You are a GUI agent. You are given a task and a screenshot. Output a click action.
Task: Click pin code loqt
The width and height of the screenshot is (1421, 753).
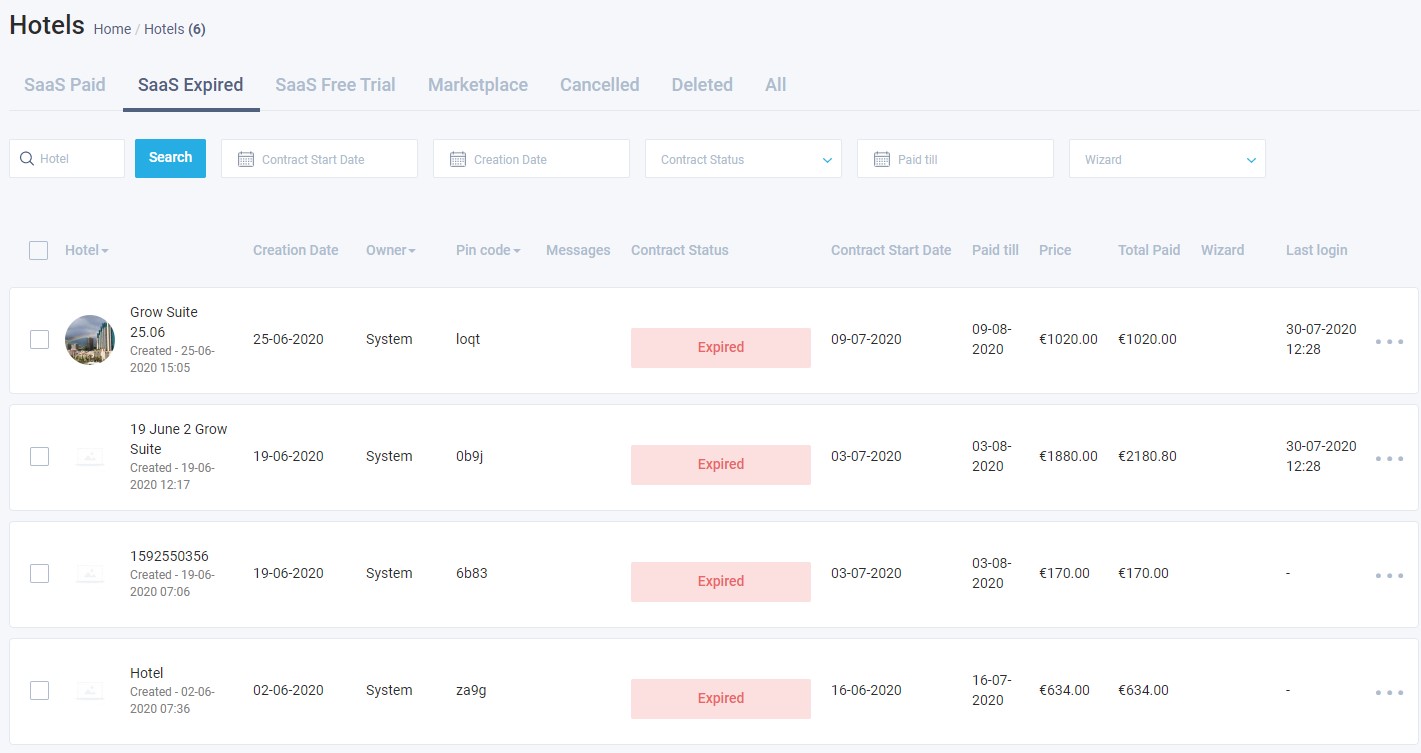point(468,339)
